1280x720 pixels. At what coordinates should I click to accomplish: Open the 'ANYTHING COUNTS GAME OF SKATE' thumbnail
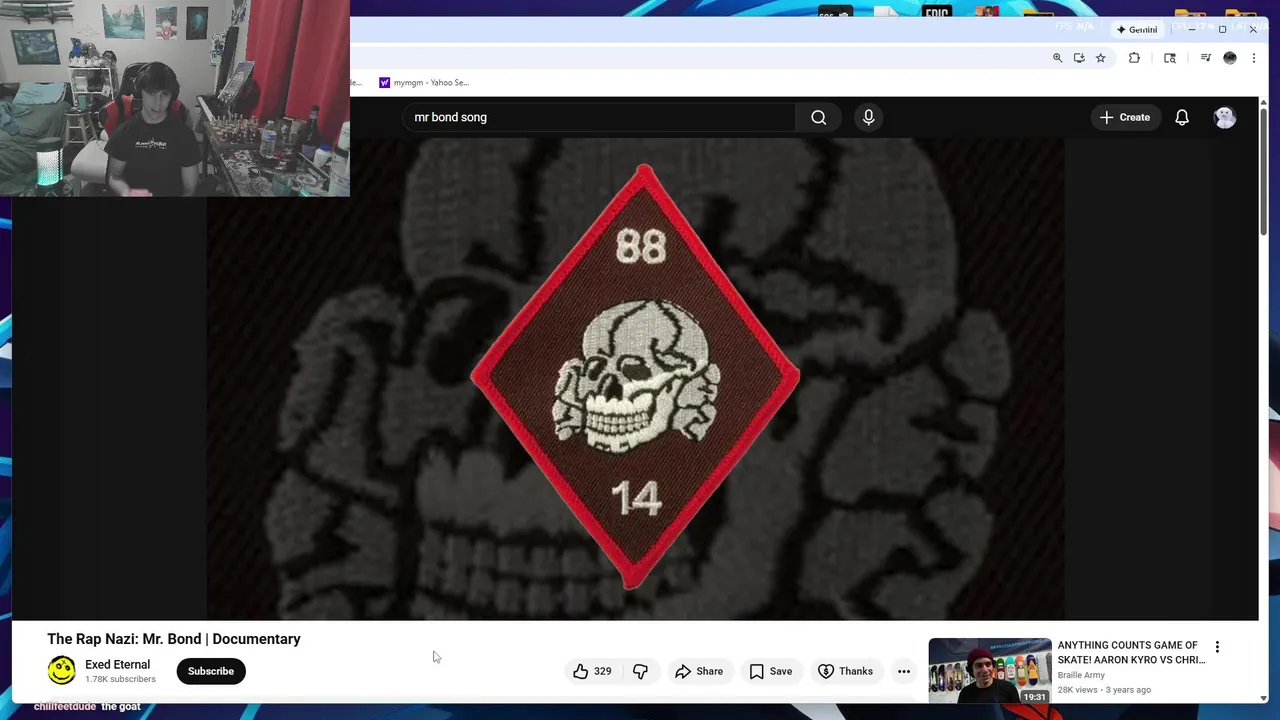point(990,670)
